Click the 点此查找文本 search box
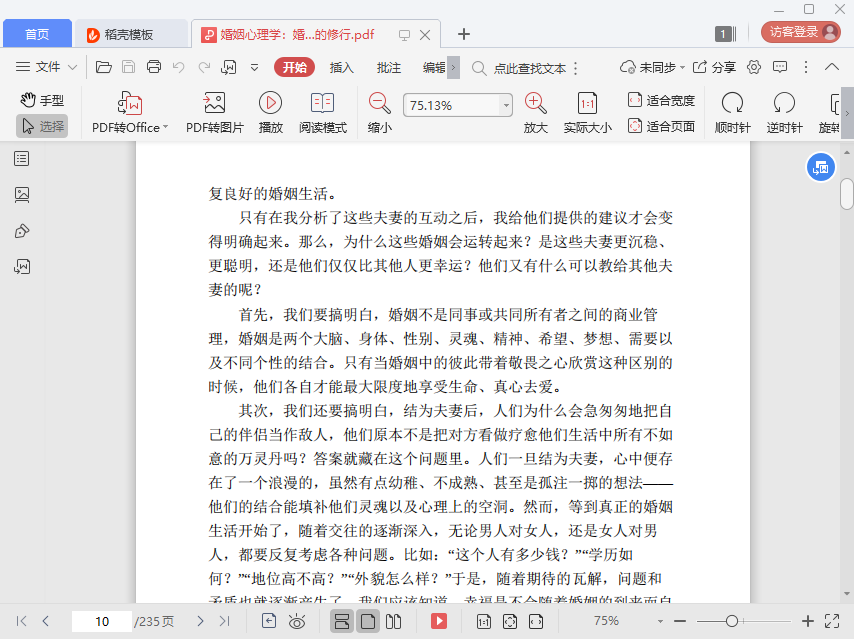Viewport: 854px width, 639px height. pos(529,68)
